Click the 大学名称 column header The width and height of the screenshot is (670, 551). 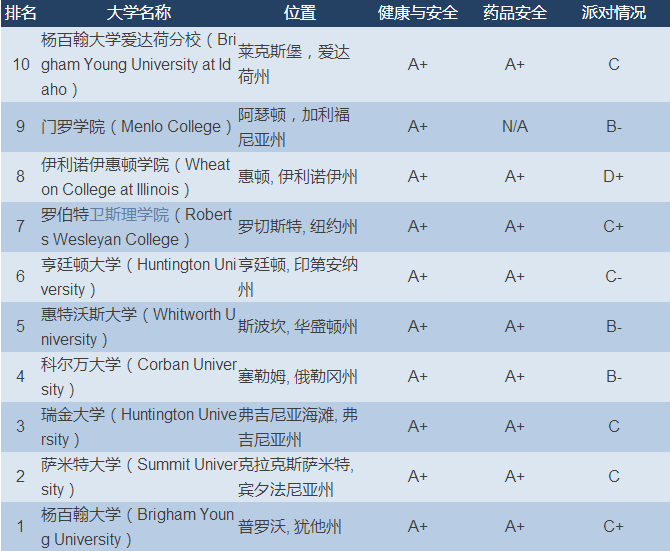(138, 13)
